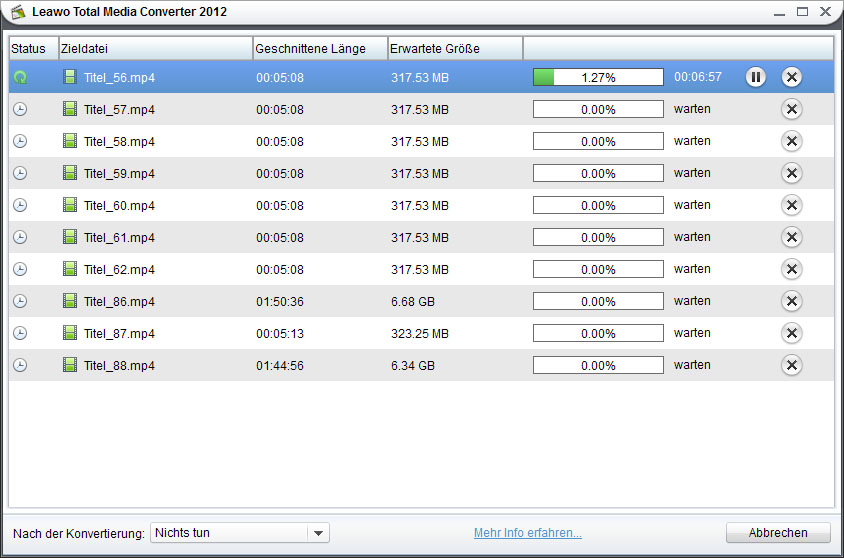Click the 01:44:56 length of Titel_88.mp4
The height and width of the screenshot is (558, 844).
(280, 366)
